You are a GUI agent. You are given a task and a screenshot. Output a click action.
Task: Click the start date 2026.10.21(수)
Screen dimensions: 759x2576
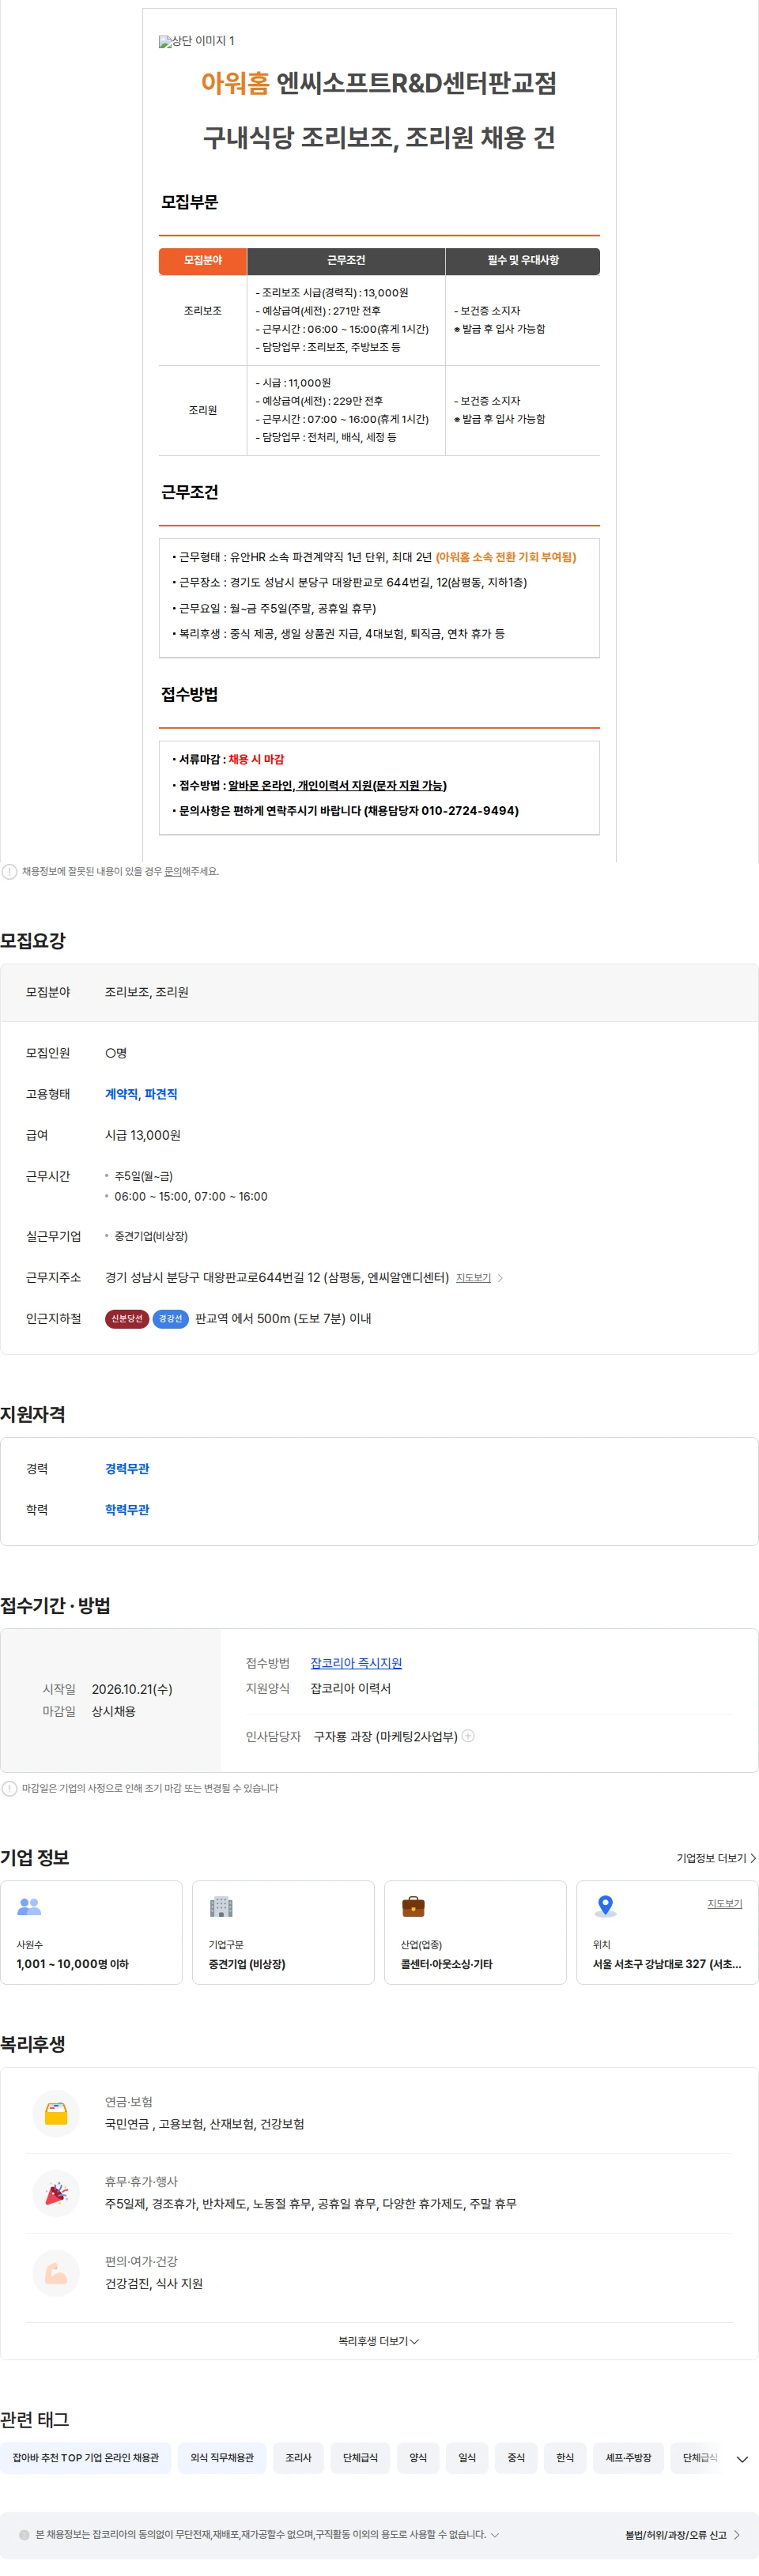tap(132, 1689)
